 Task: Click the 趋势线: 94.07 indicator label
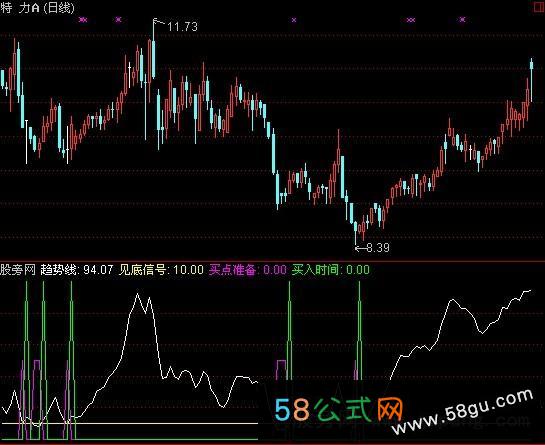coord(77,270)
